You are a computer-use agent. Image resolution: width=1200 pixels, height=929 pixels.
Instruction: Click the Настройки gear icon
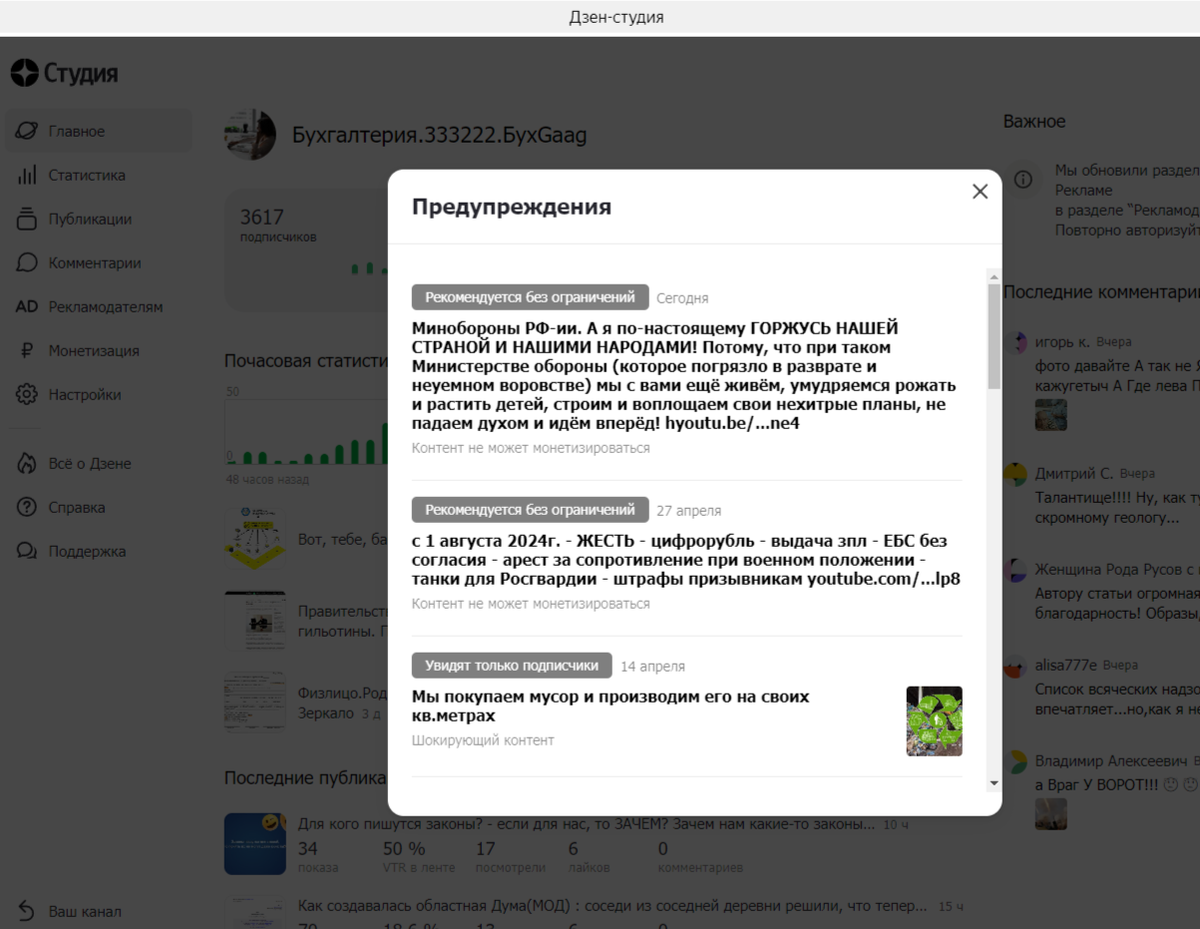pyautogui.click(x=27, y=394)
